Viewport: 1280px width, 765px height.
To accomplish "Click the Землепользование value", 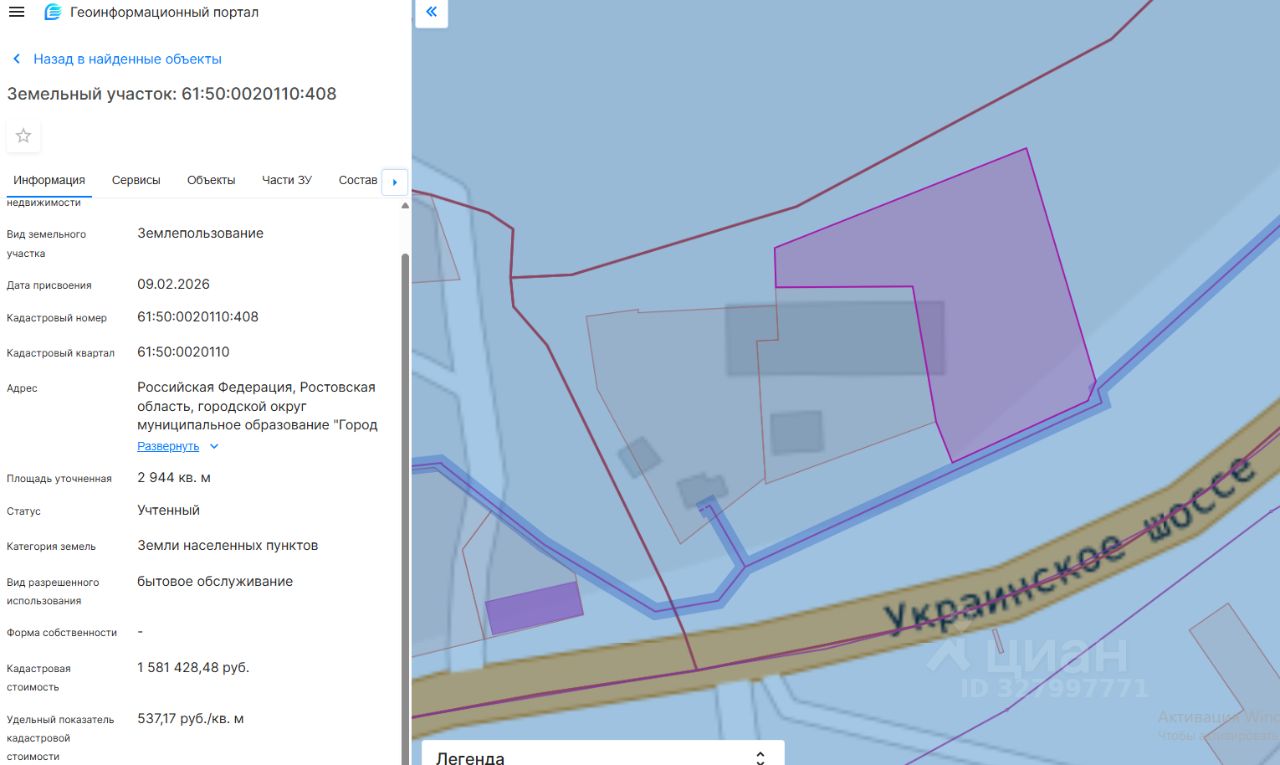I will click(x=201, y=233).
